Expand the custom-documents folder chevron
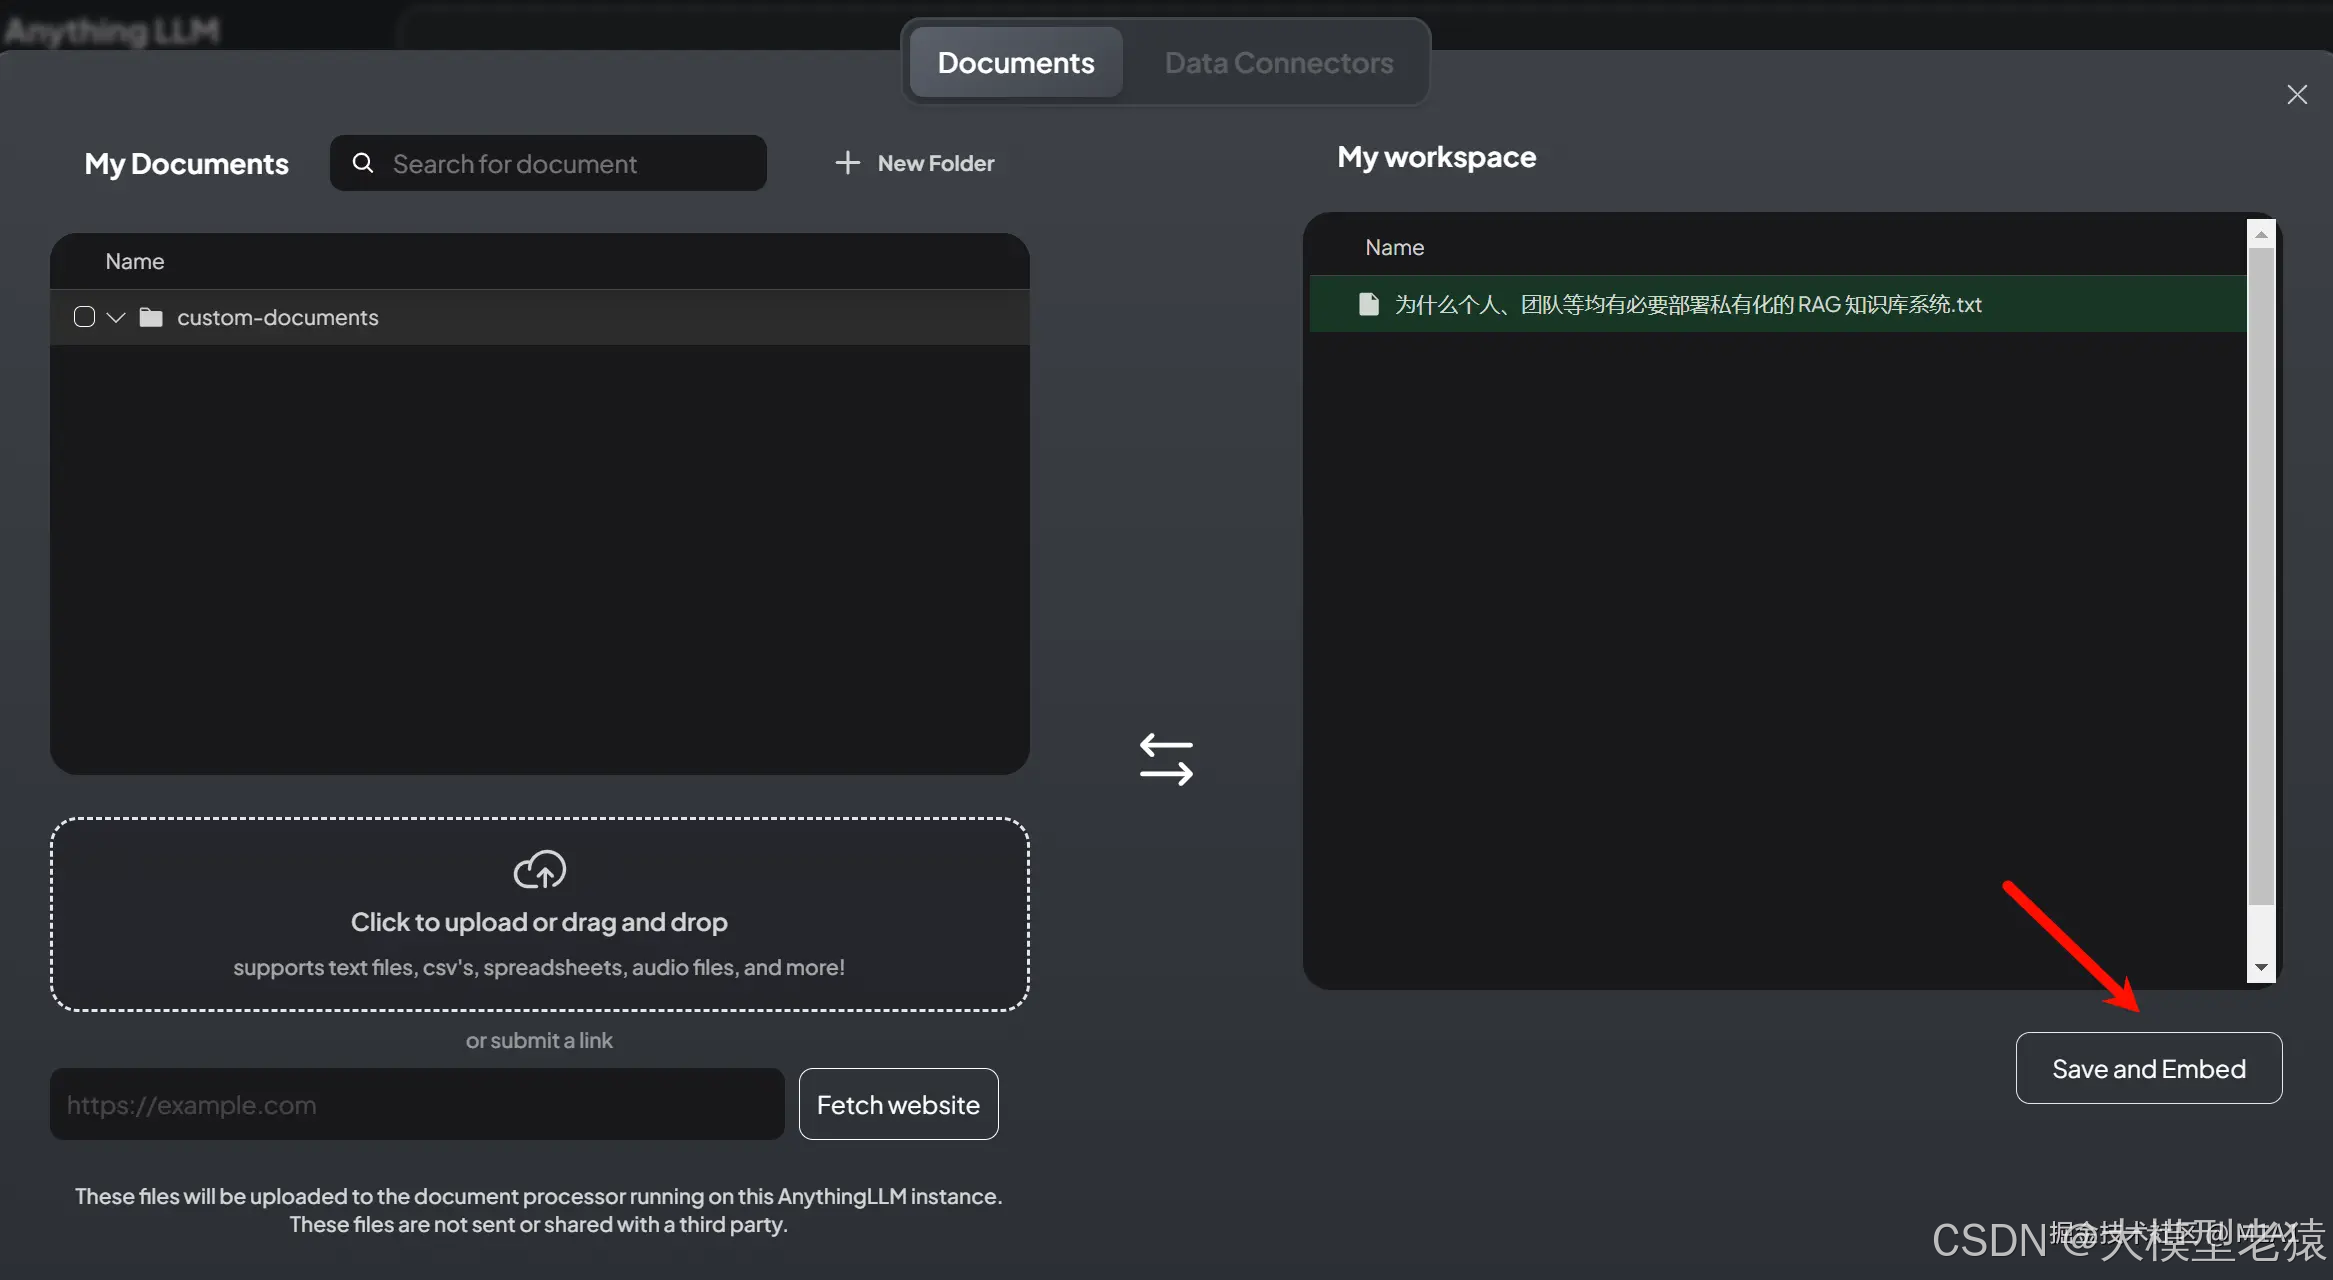 [116, 317]
